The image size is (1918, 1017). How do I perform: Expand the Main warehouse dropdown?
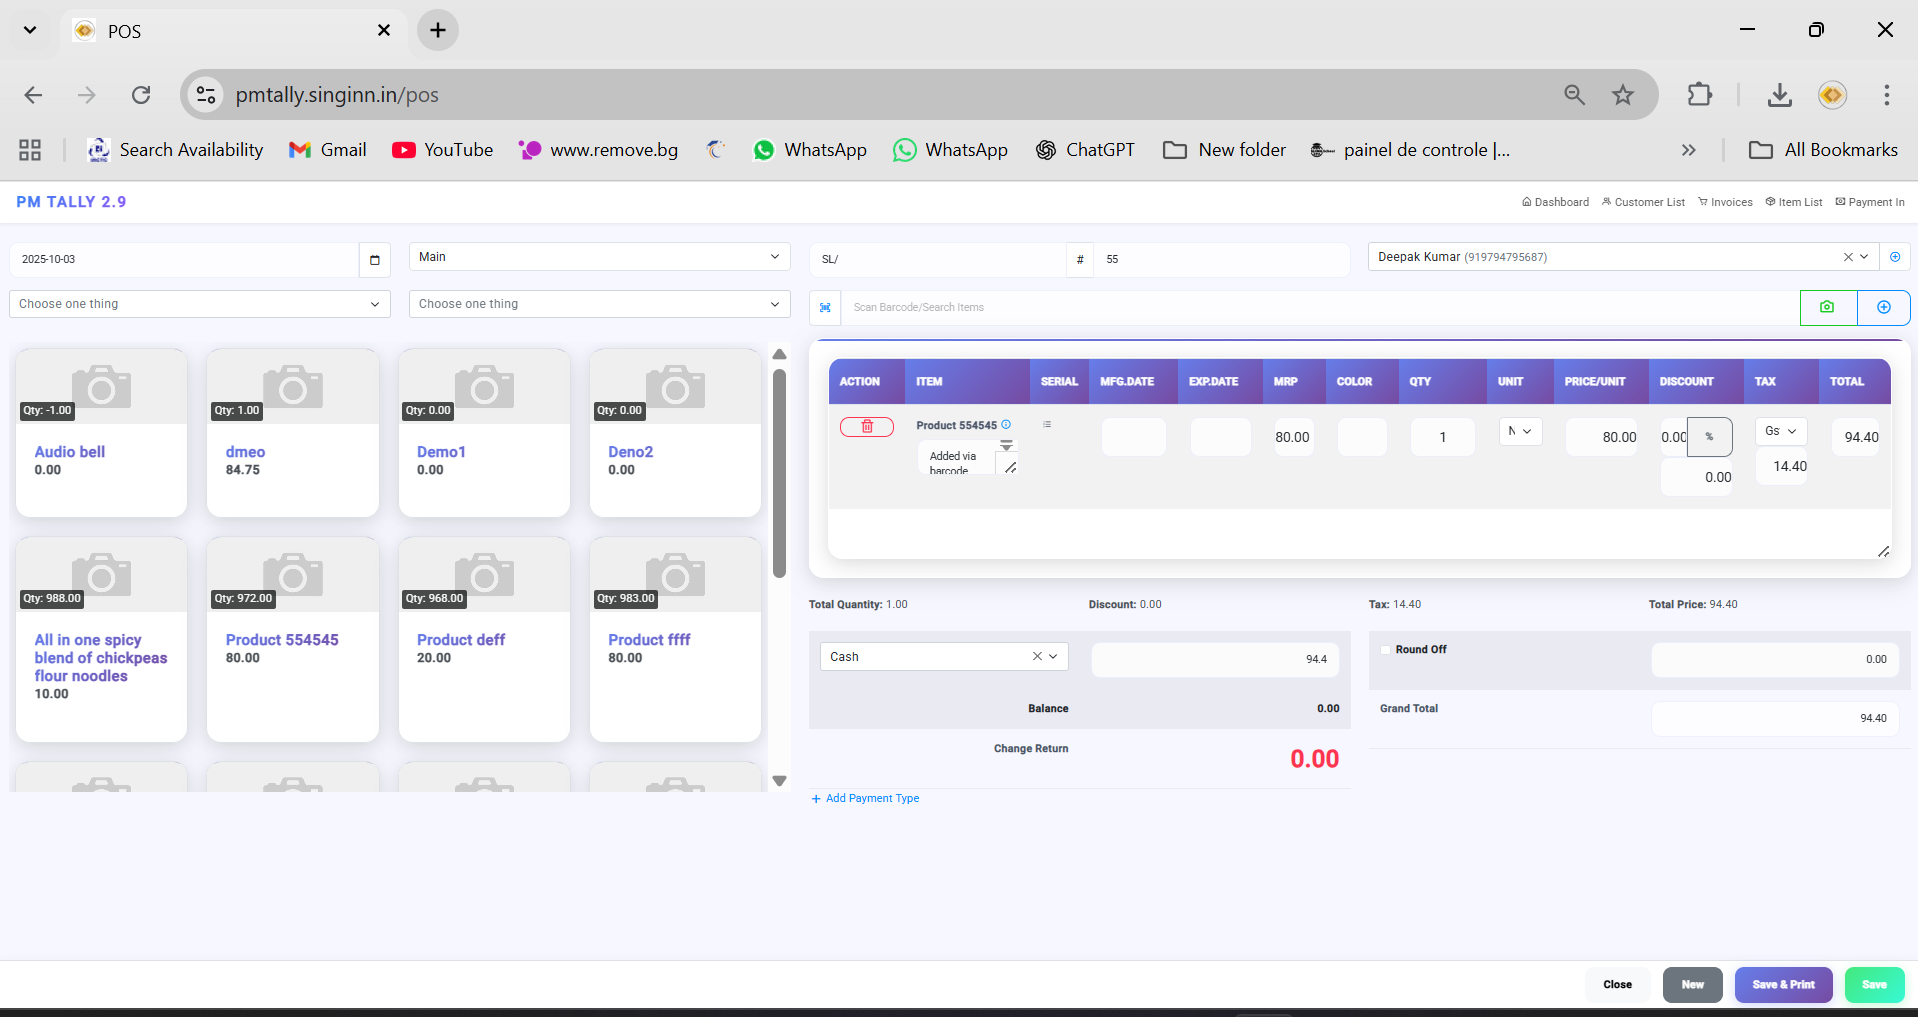pyautogui.click(x=599, y=257)
